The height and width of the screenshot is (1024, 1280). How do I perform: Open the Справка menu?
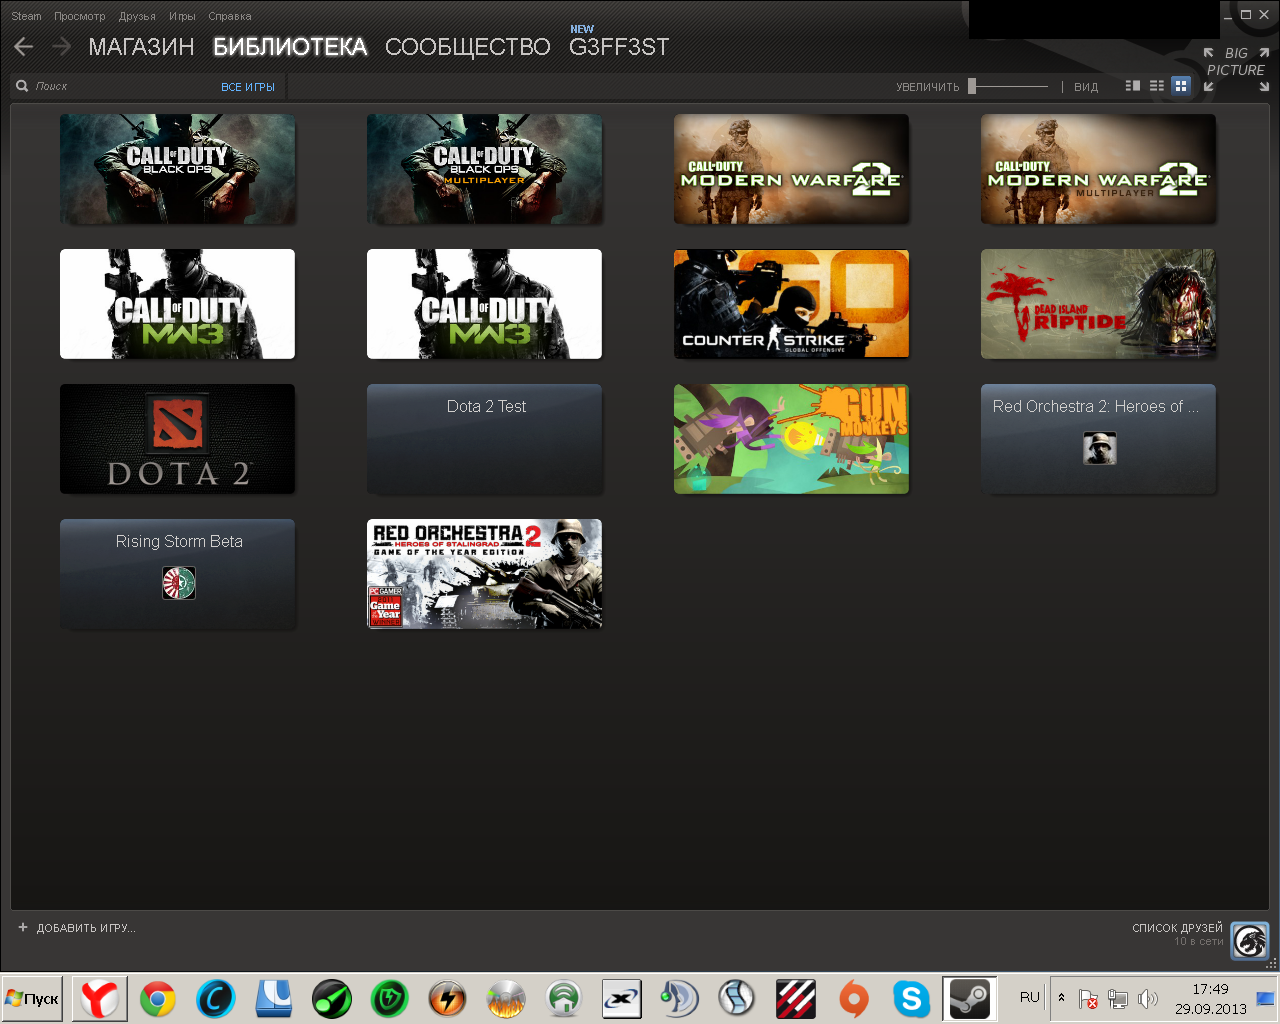coord(230,16)
